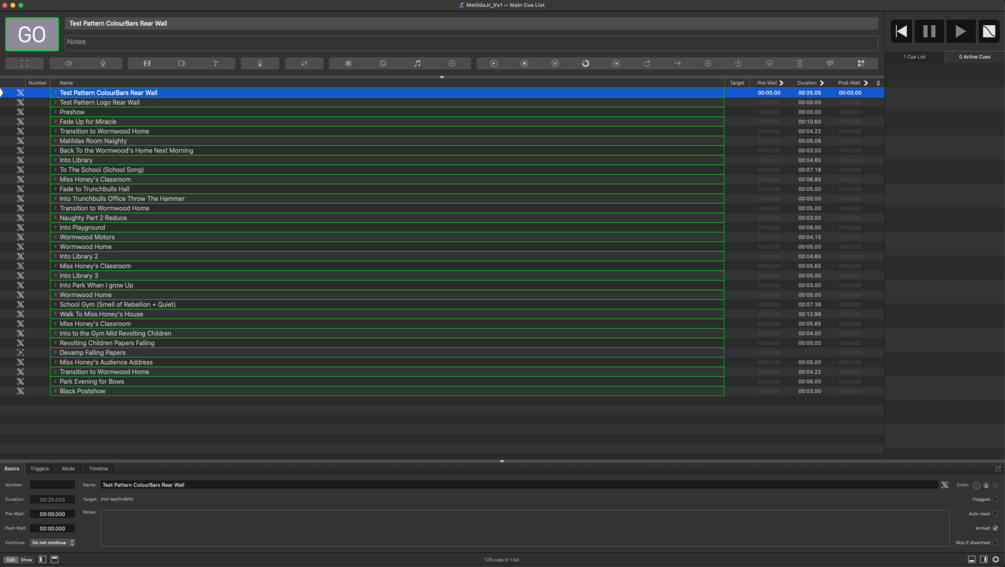
Task: Toggle the inspector panel icon in footer
Action: 972,559
